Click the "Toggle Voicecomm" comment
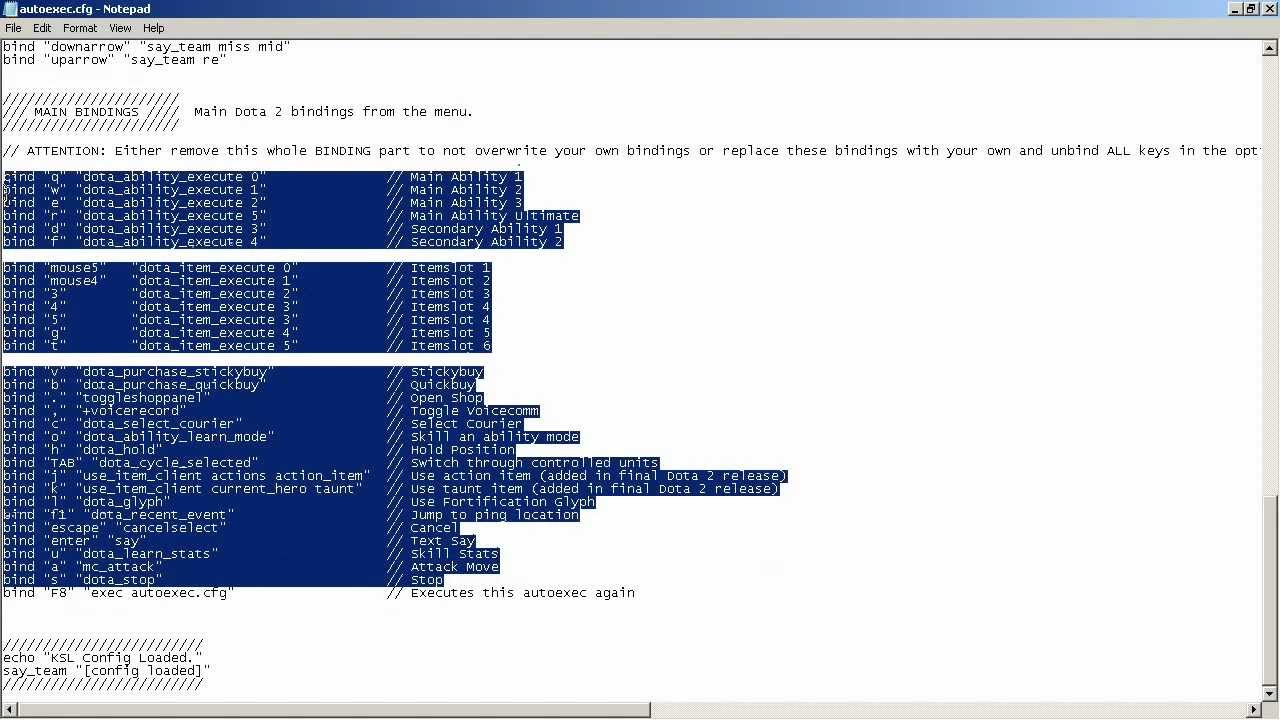Viewport: 1280px width, 720px height. pos(474,411)
